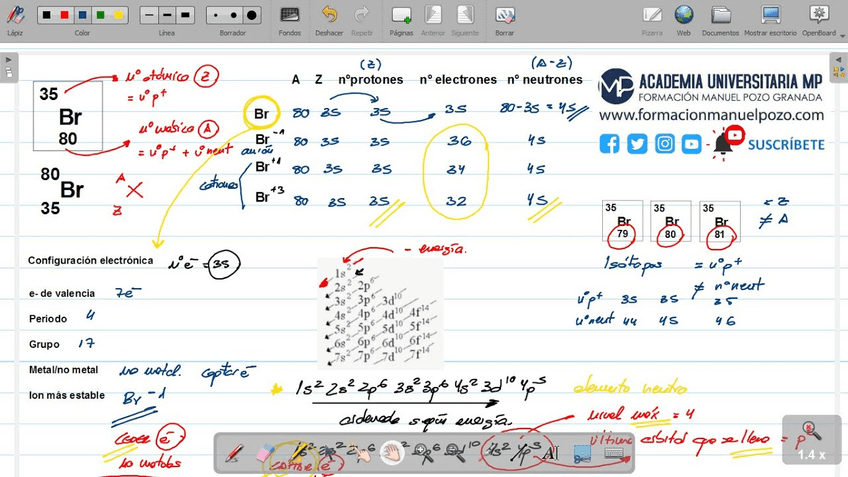
Task: Pick the eraser tool in the bottom palette
Action: coord(266,453)
